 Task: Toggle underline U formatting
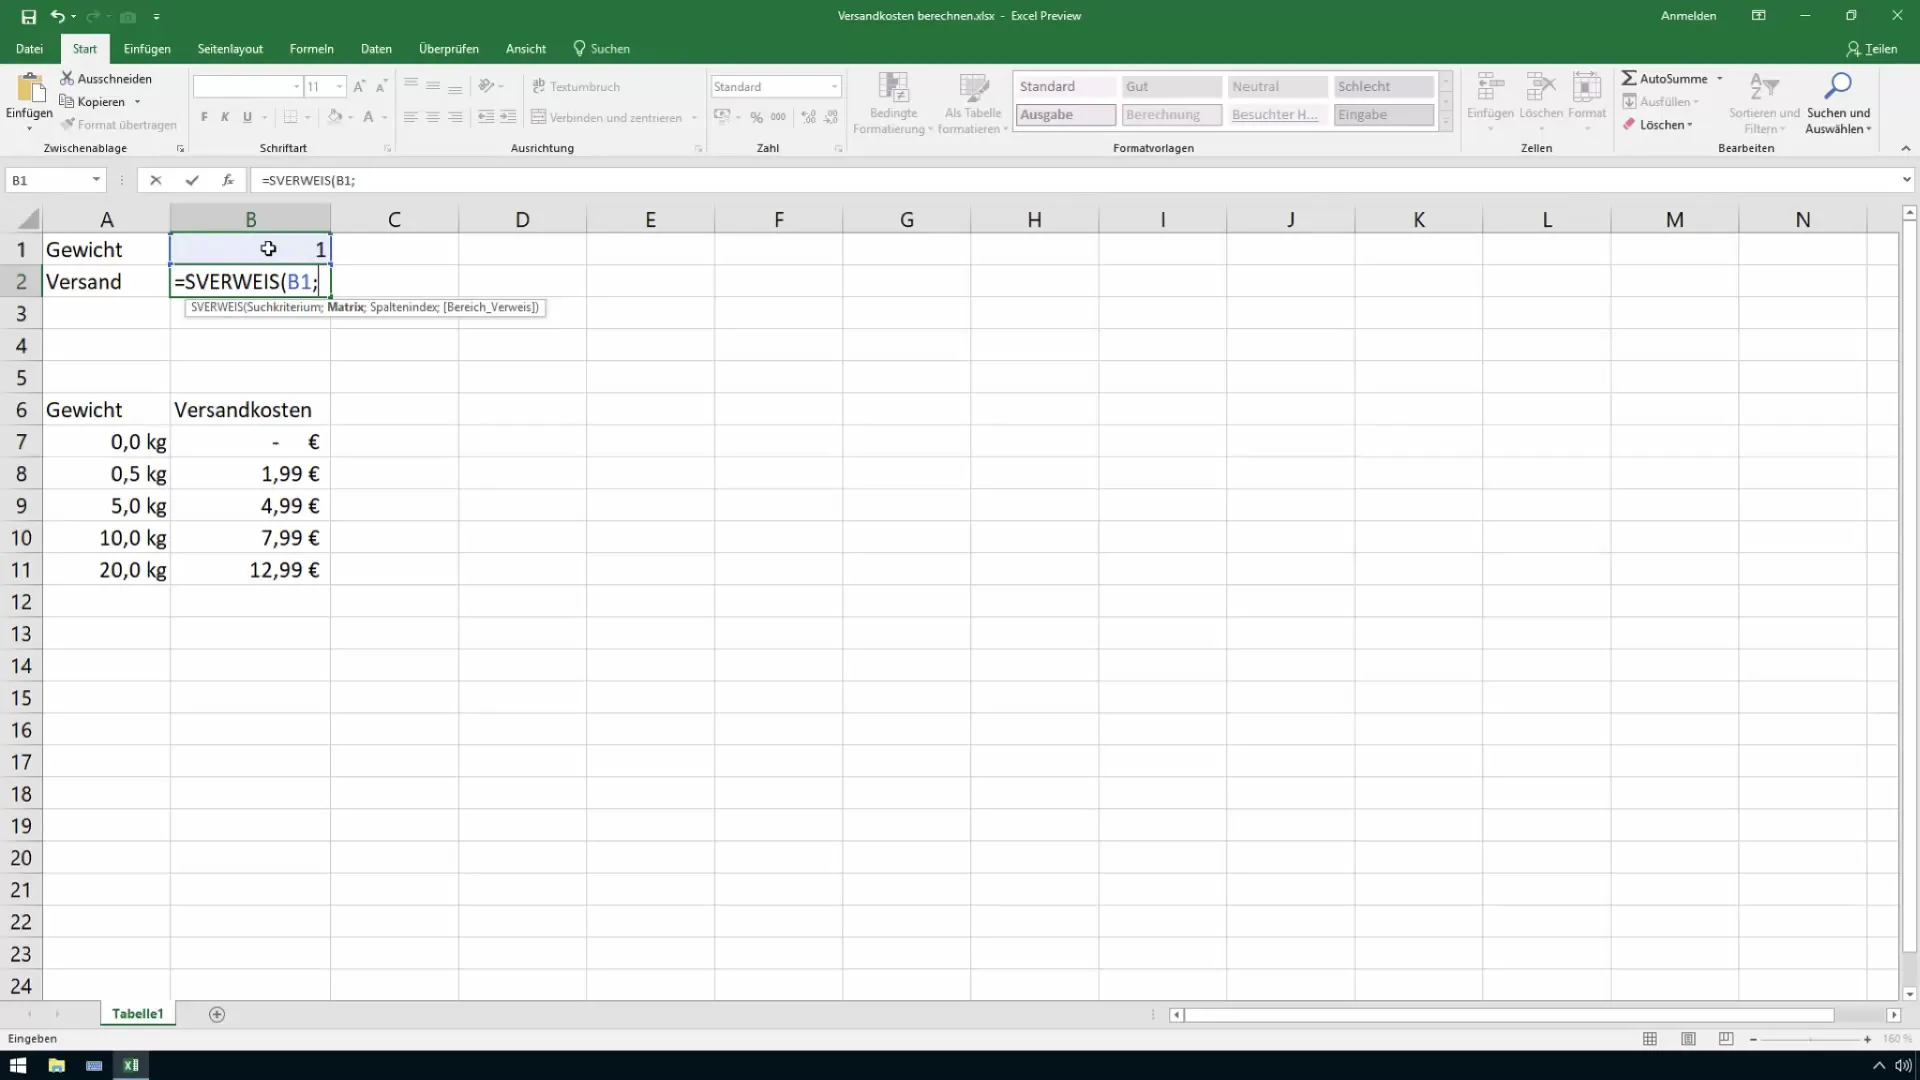coord(247,117)
